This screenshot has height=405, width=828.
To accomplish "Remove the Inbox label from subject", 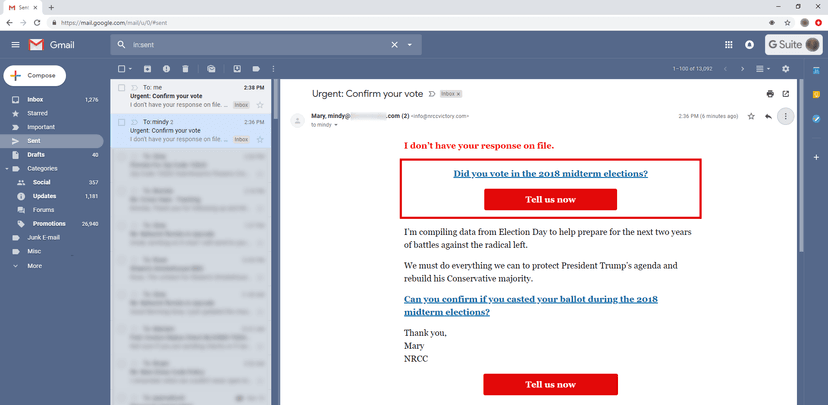I will 459,94.
